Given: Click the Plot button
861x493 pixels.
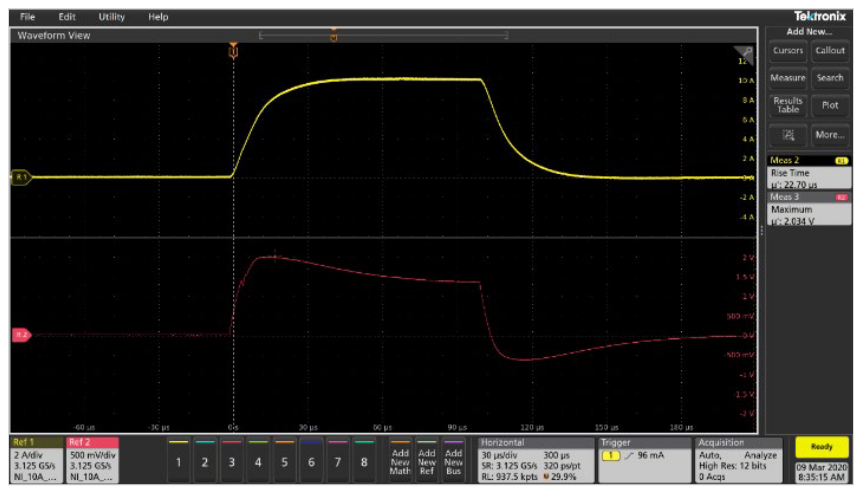Looking at the screenshot, I should click(830, 105).
